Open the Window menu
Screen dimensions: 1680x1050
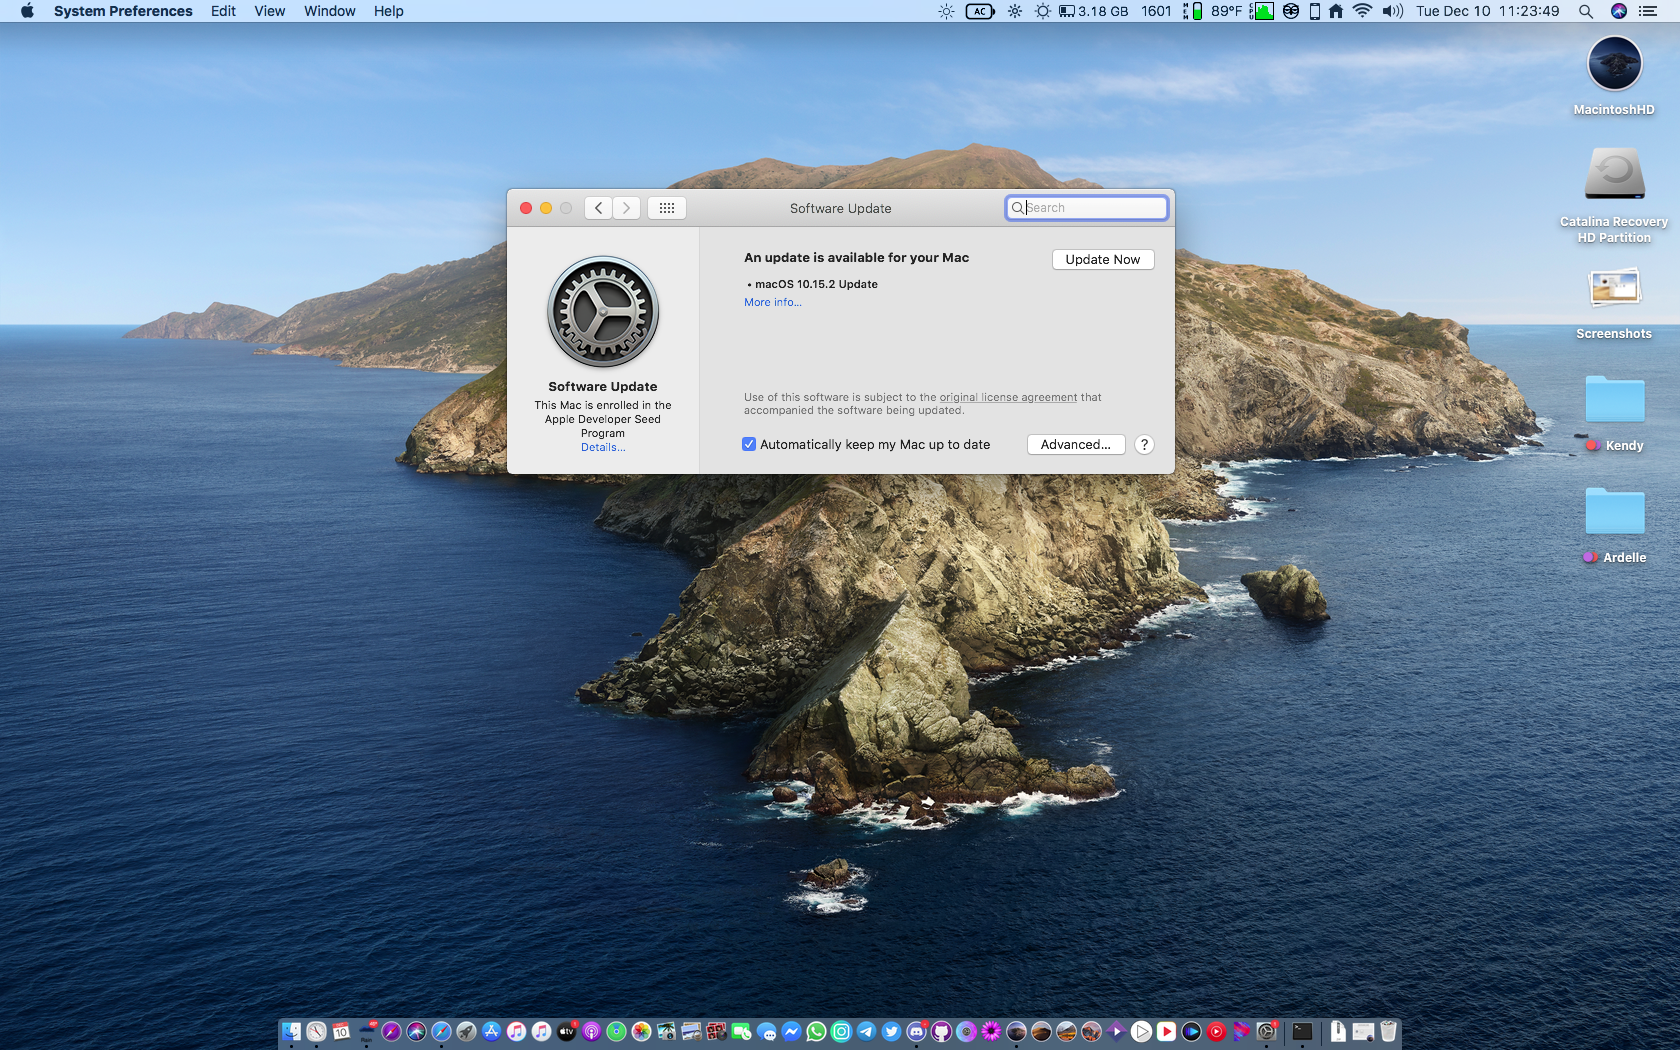330,11
